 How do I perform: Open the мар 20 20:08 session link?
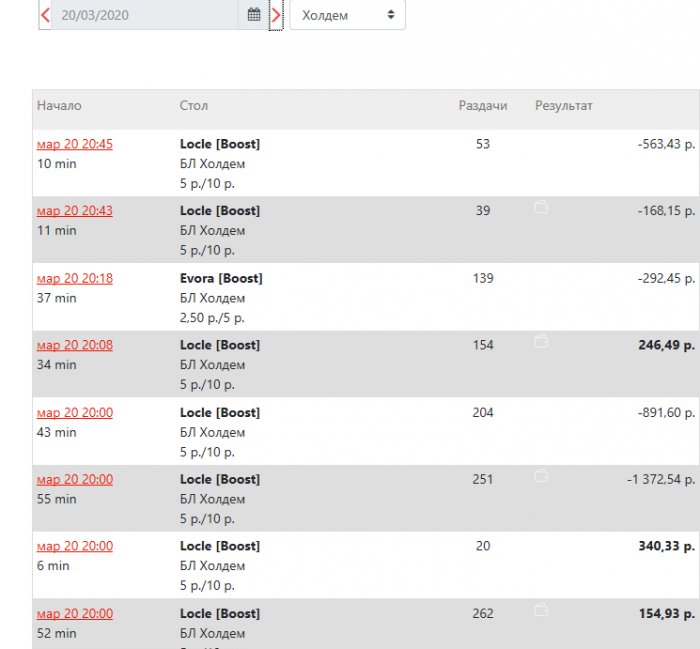75,345
